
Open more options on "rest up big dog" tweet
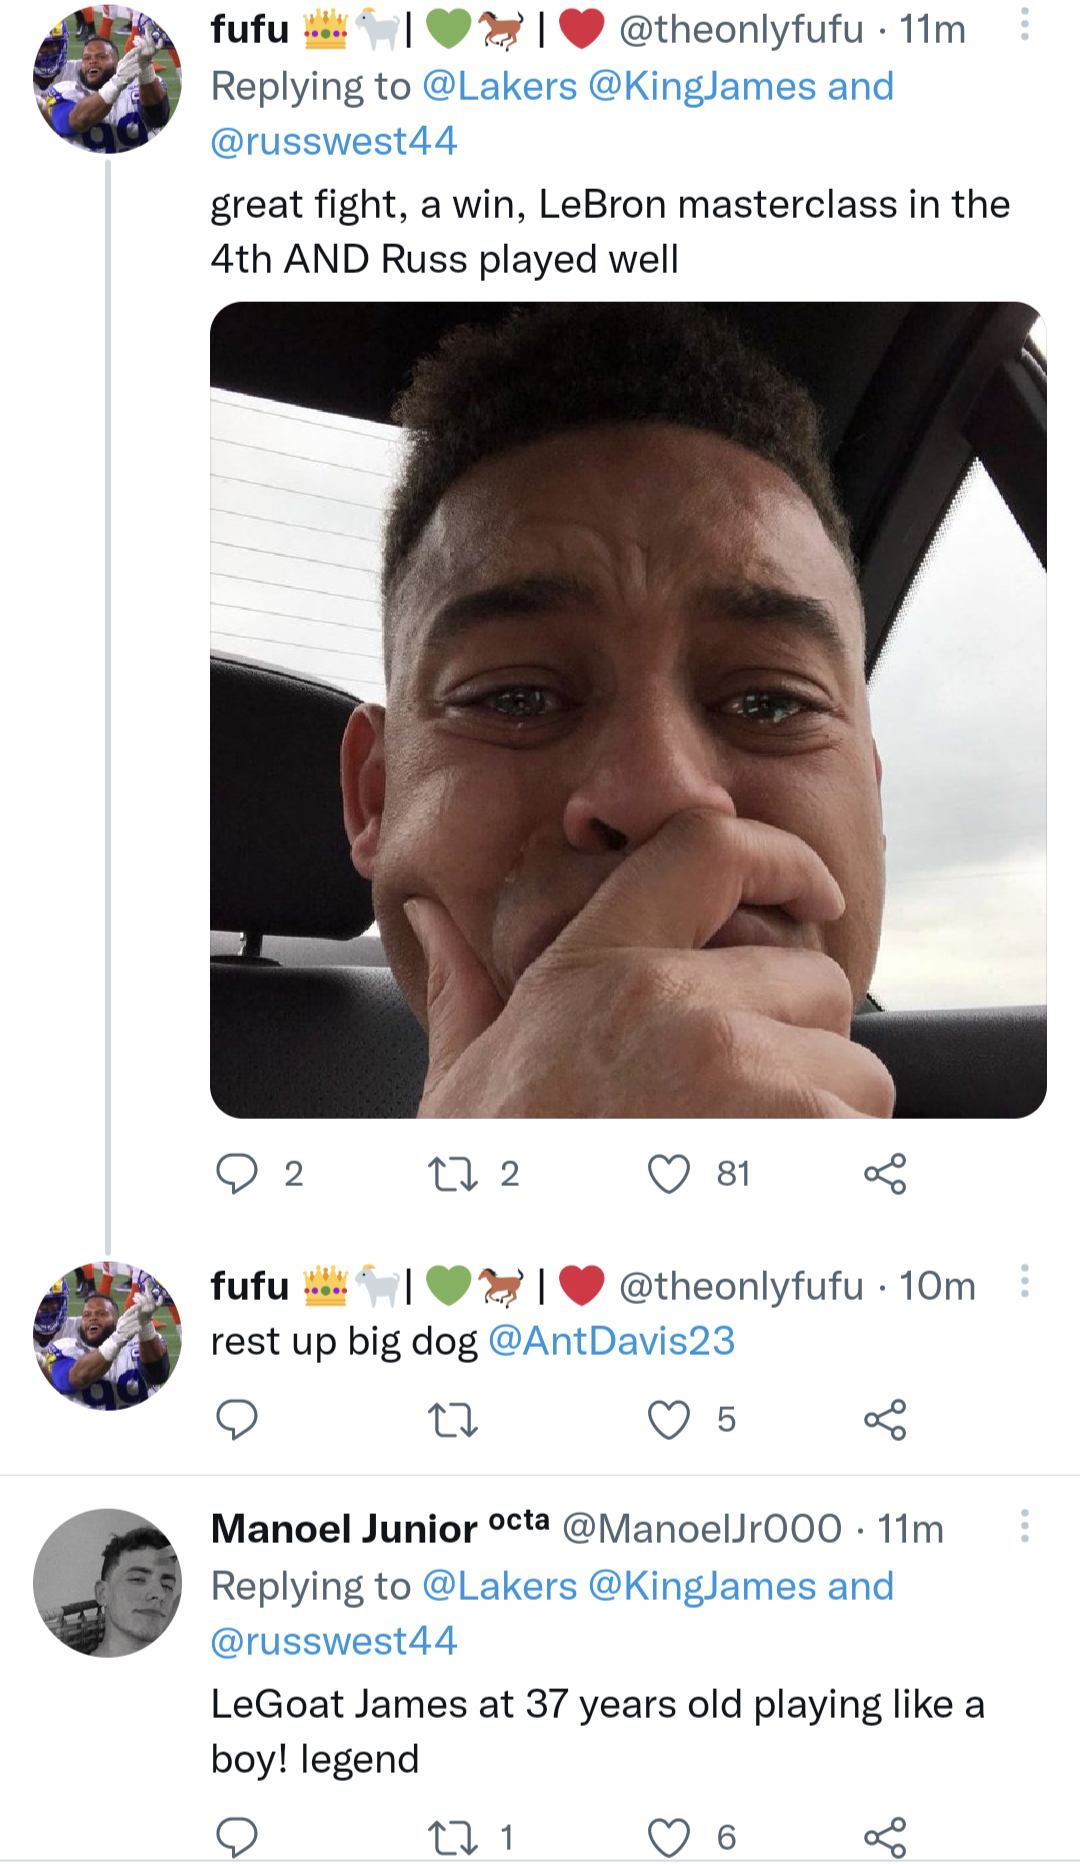1024,1281
